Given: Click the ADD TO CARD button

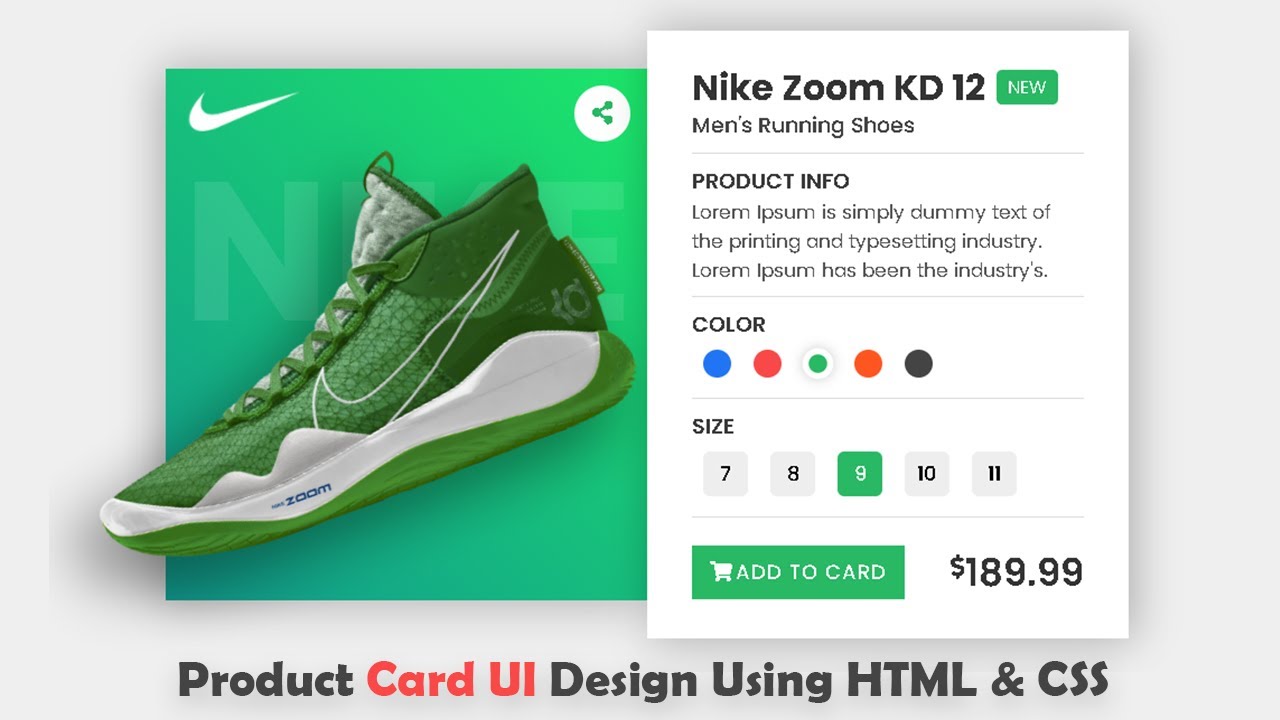Looking at the screenshot, I should [798, 572].
